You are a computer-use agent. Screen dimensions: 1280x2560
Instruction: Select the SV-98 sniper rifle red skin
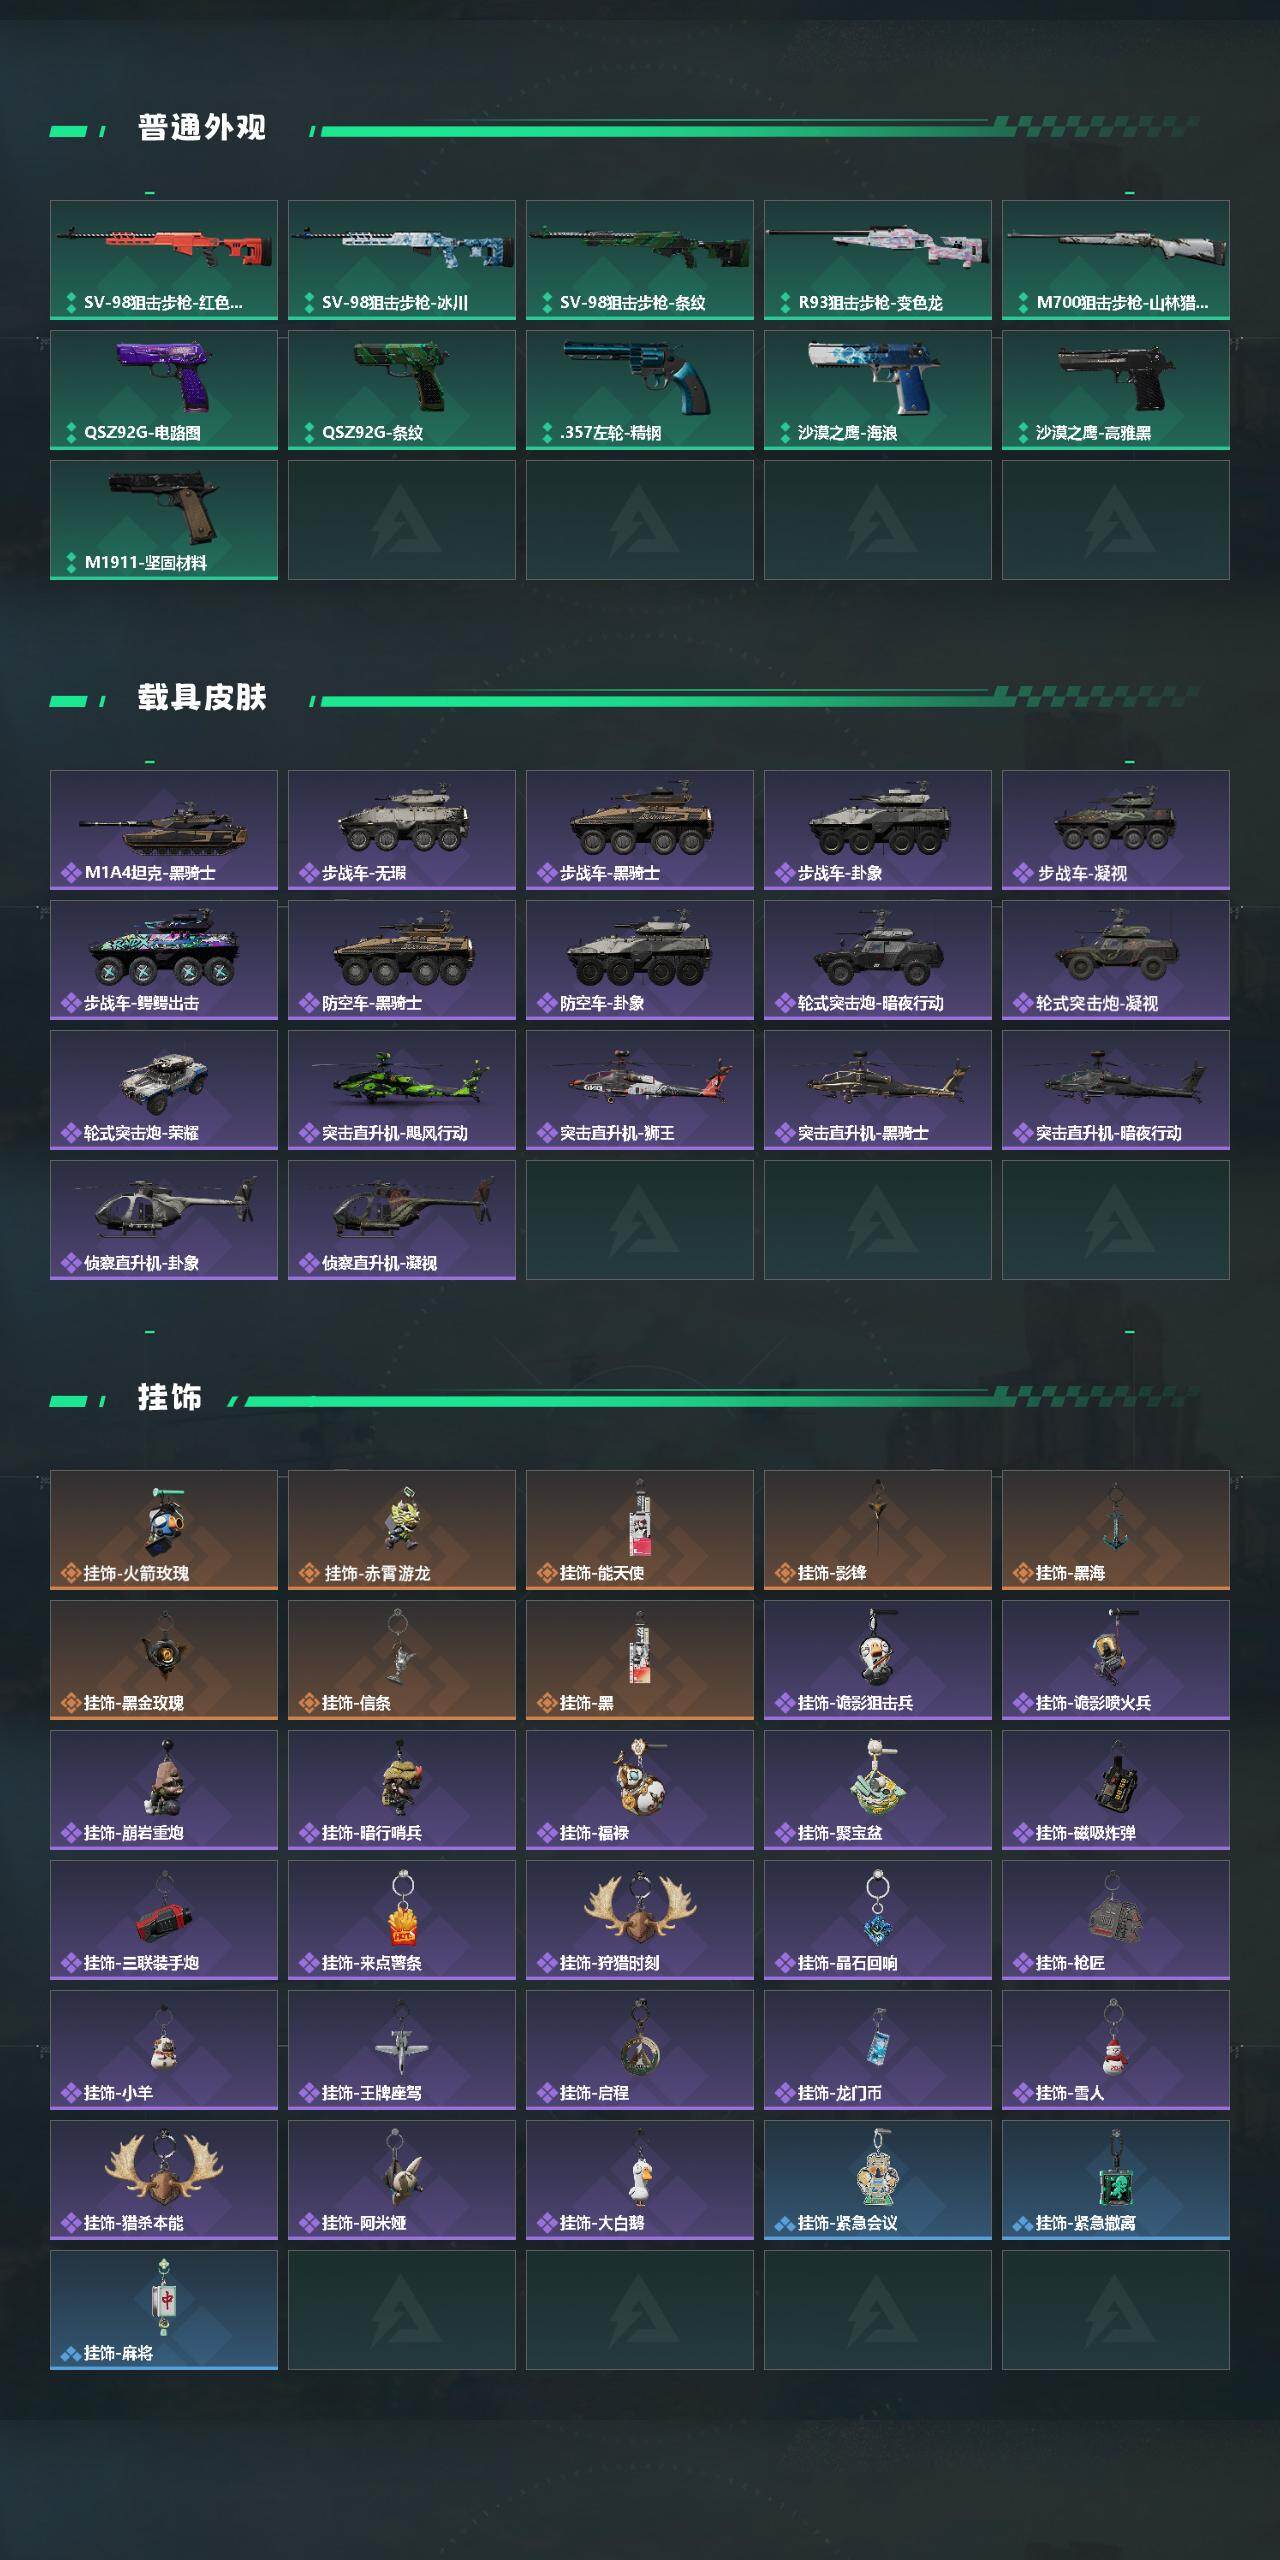click(x=164, y=260)
